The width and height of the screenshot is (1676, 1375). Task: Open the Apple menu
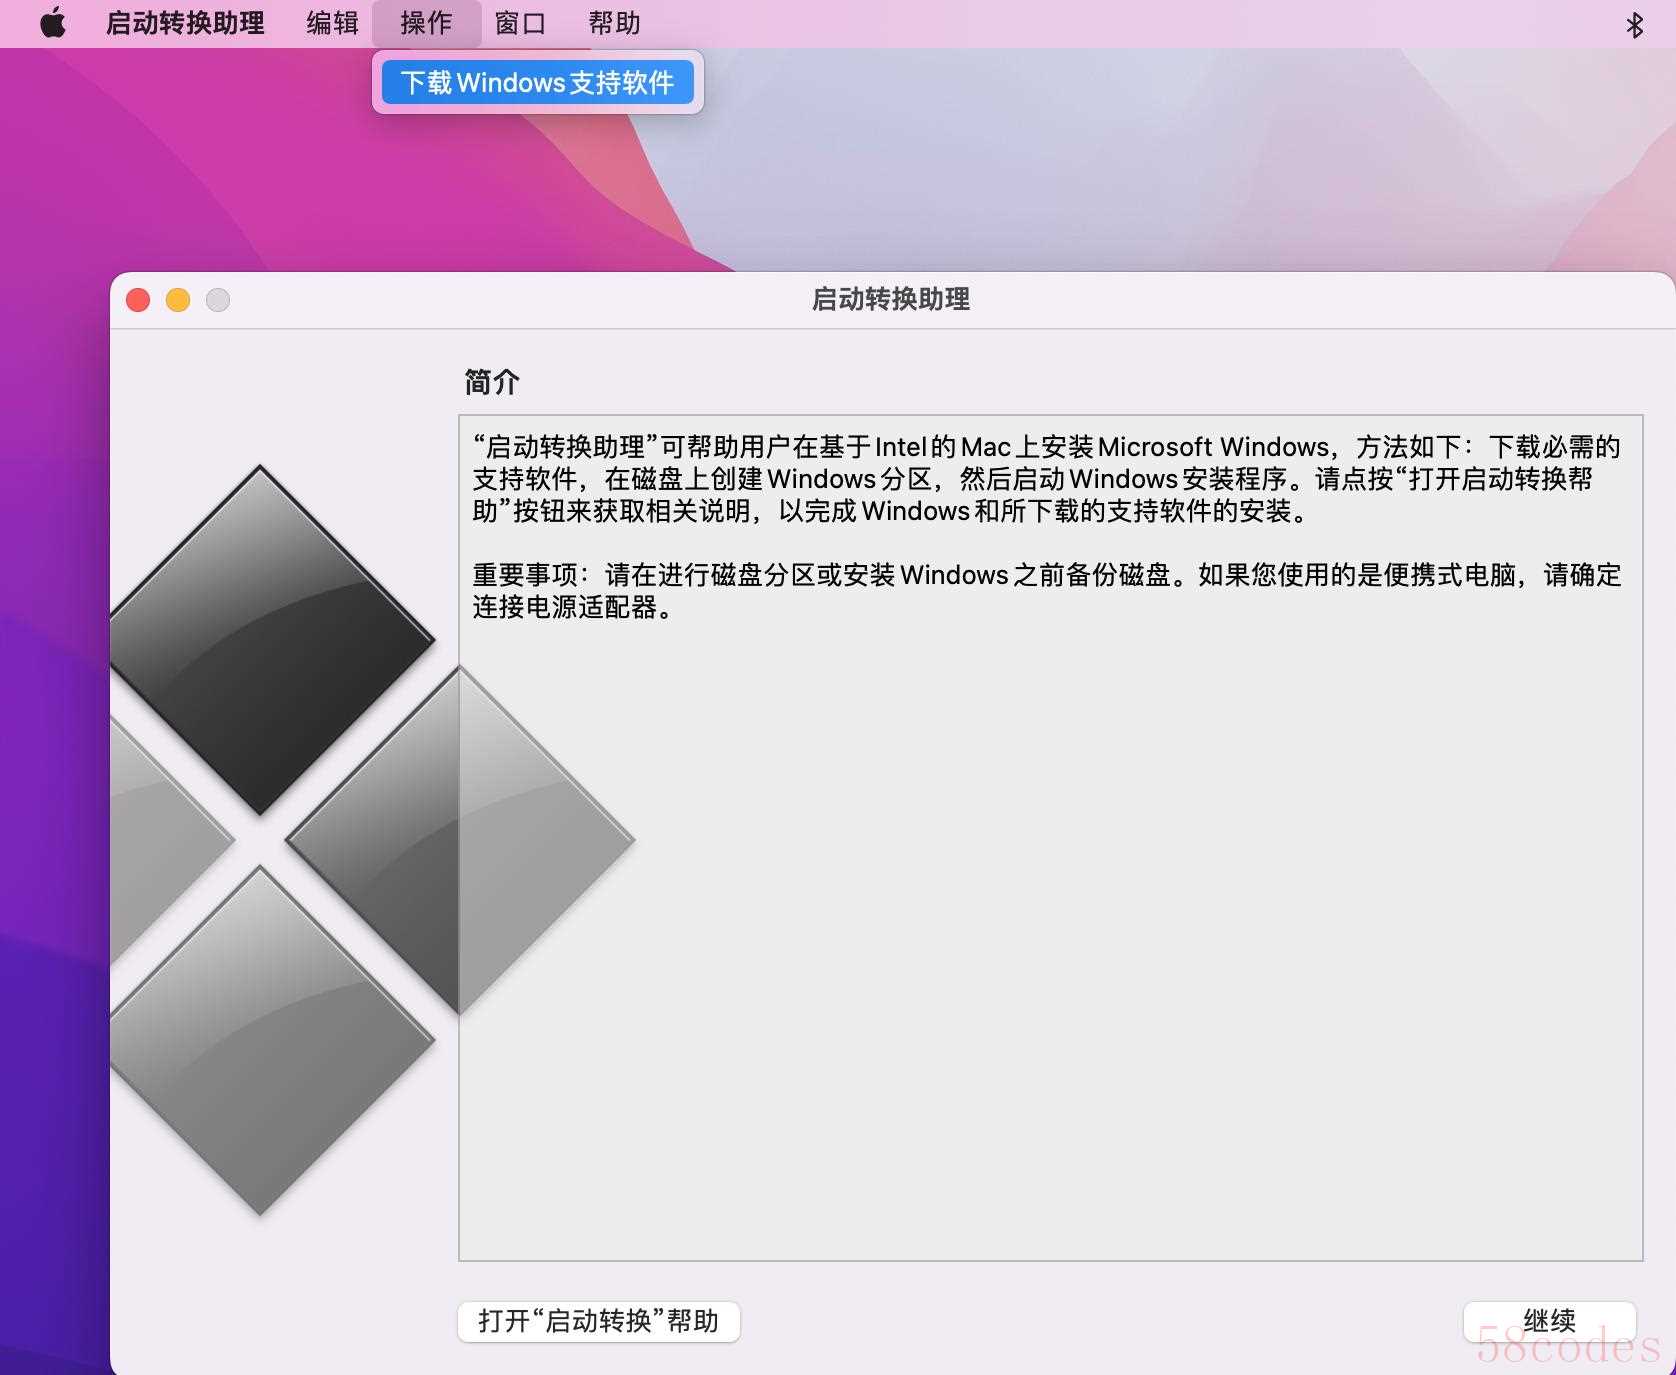coord(53,23)
